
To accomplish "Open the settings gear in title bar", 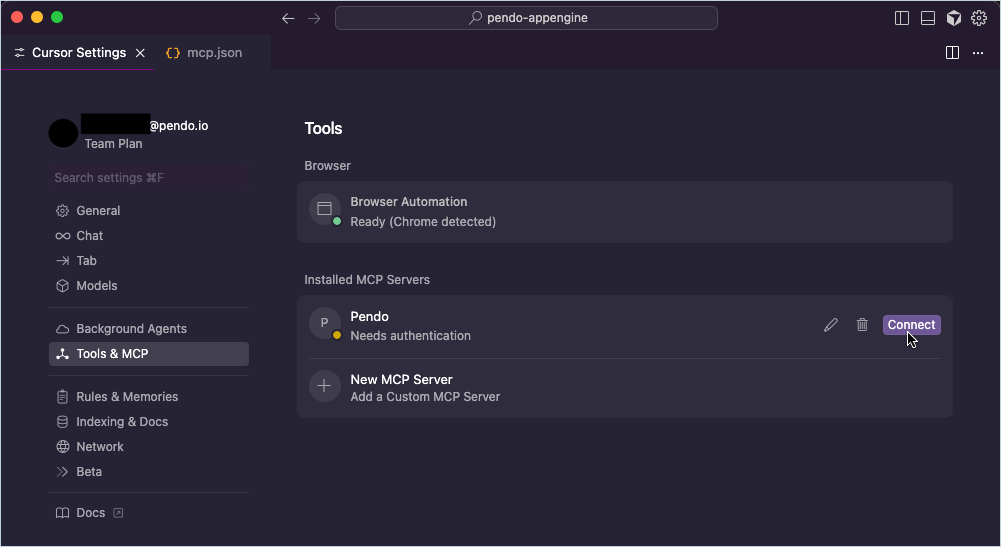I will tap(979, 18).
